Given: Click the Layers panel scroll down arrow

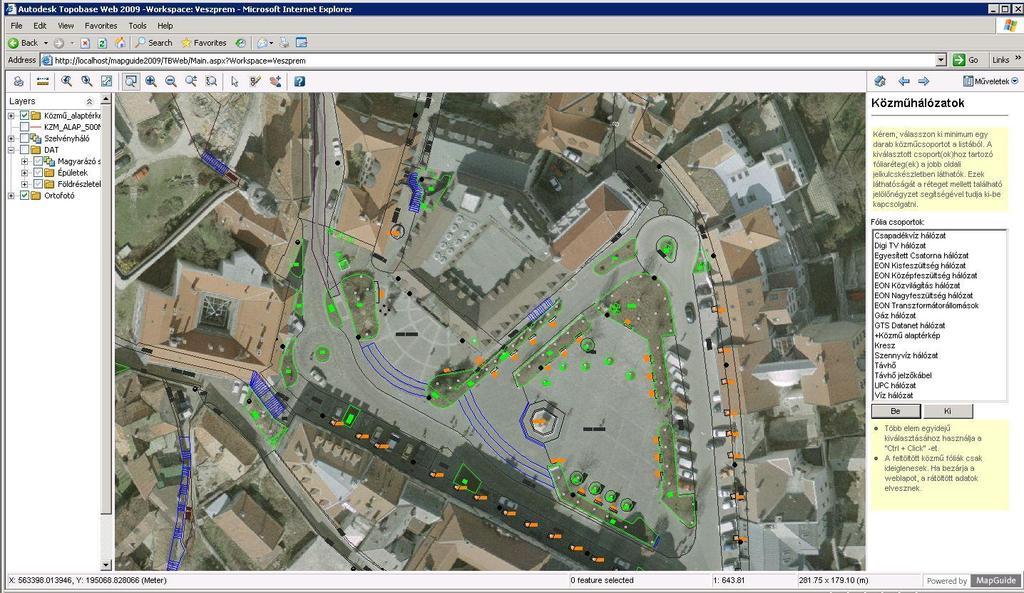Looking at the screenshot, I should click(x=106, y=565).
